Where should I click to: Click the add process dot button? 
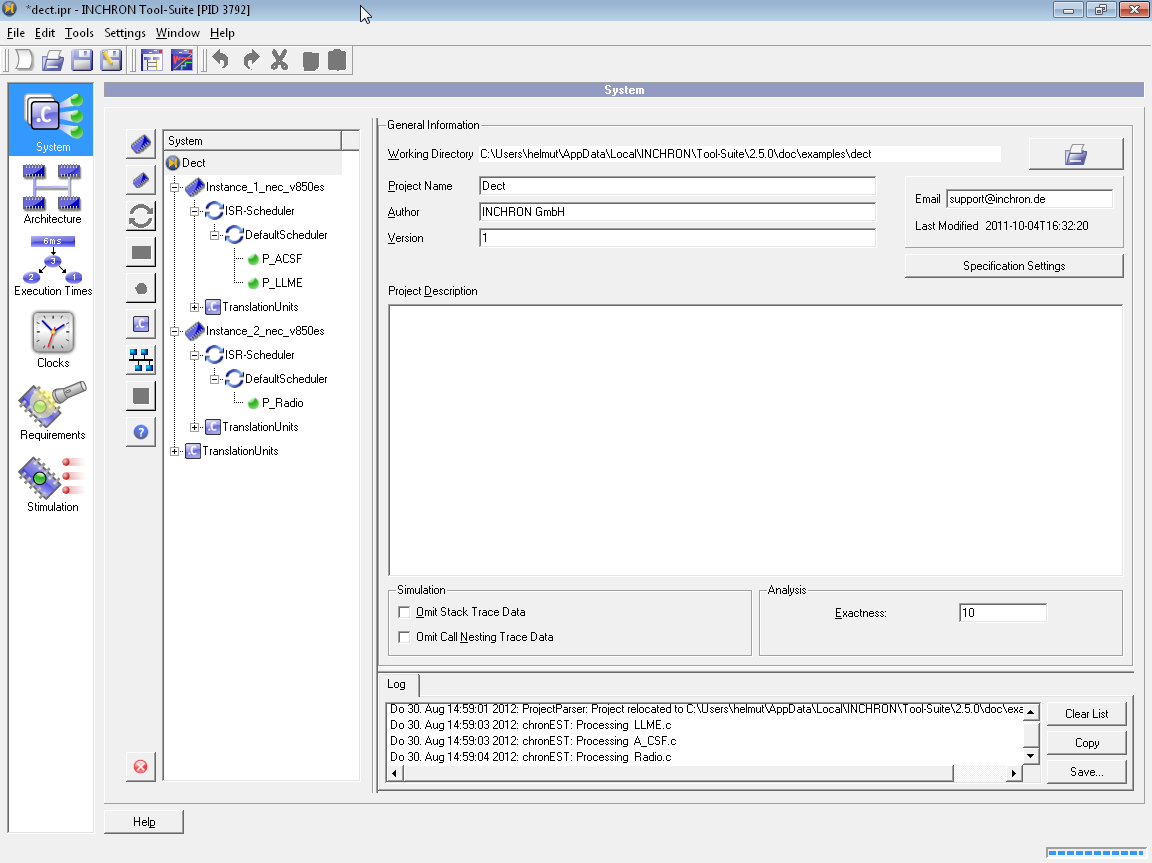coord(141,288)
